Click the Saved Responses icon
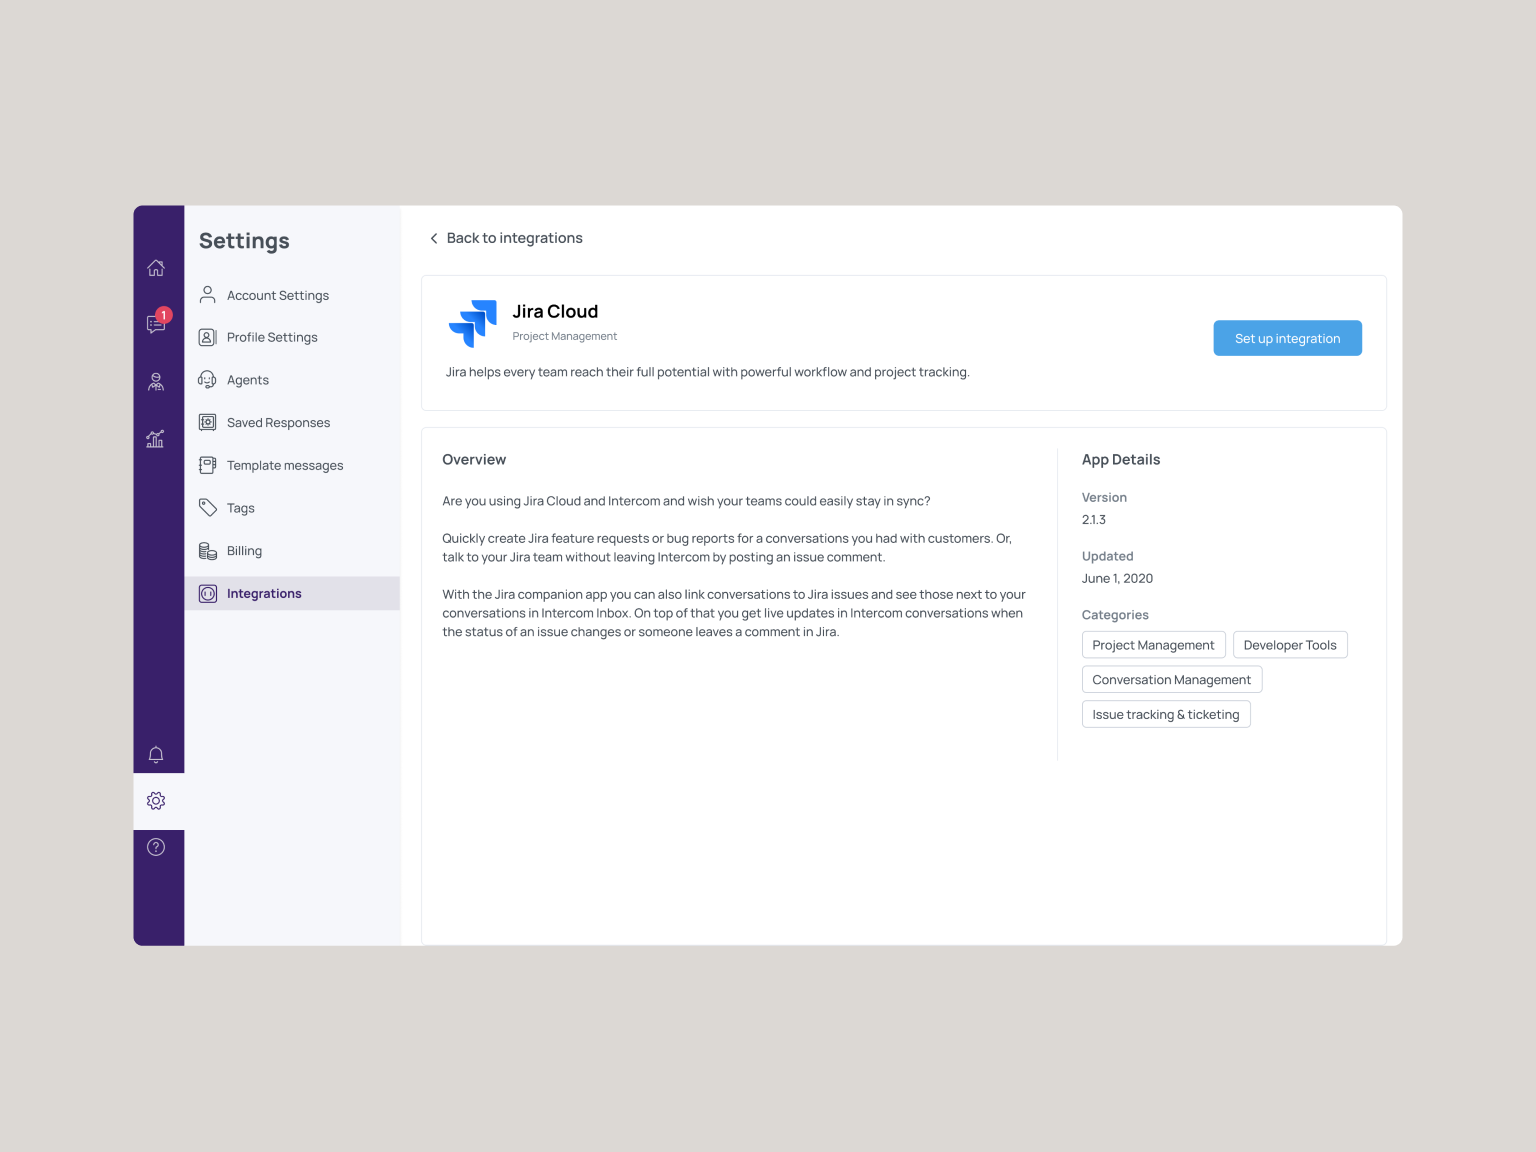Image resolution: width=1536 pixels, height=1152 pixels. [208, 423]
